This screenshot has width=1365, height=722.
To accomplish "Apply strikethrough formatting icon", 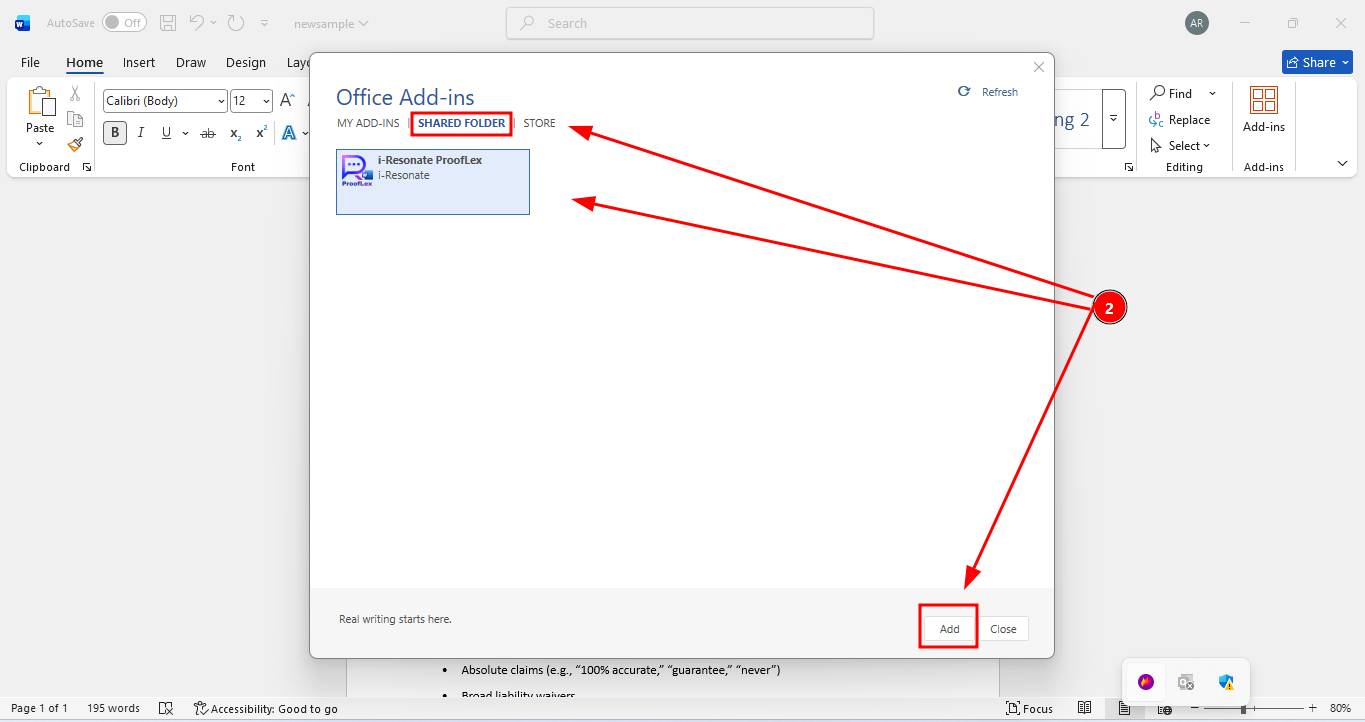I will click(208, 133).
